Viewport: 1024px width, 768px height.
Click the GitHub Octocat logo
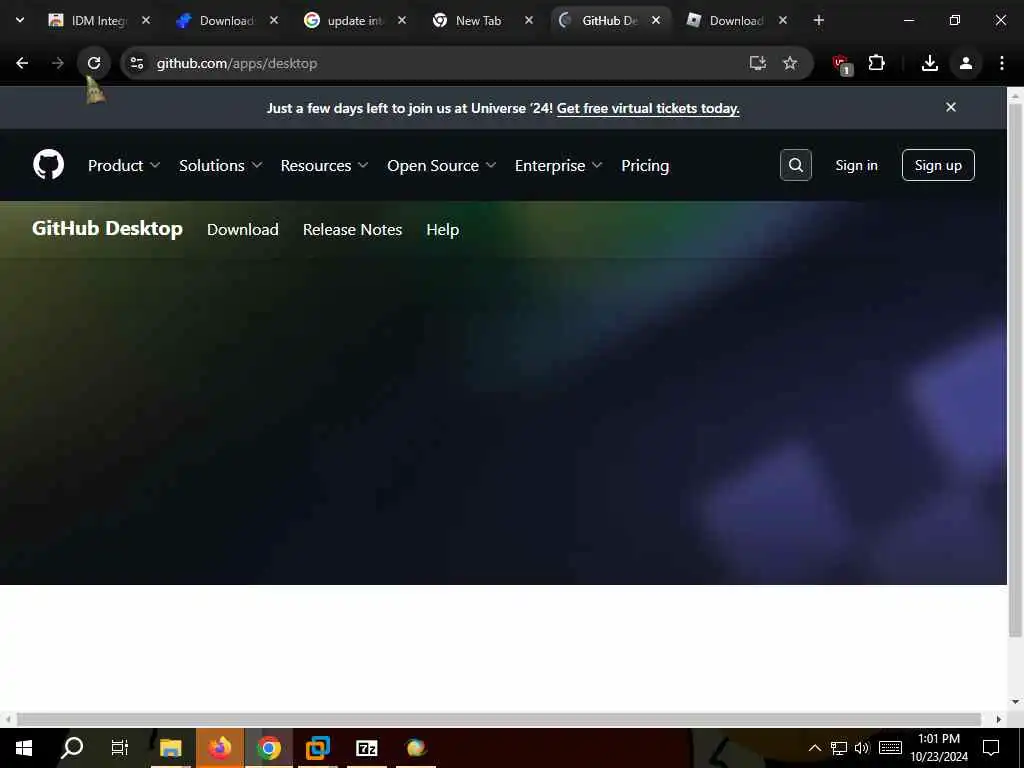(x=48, y=165)
